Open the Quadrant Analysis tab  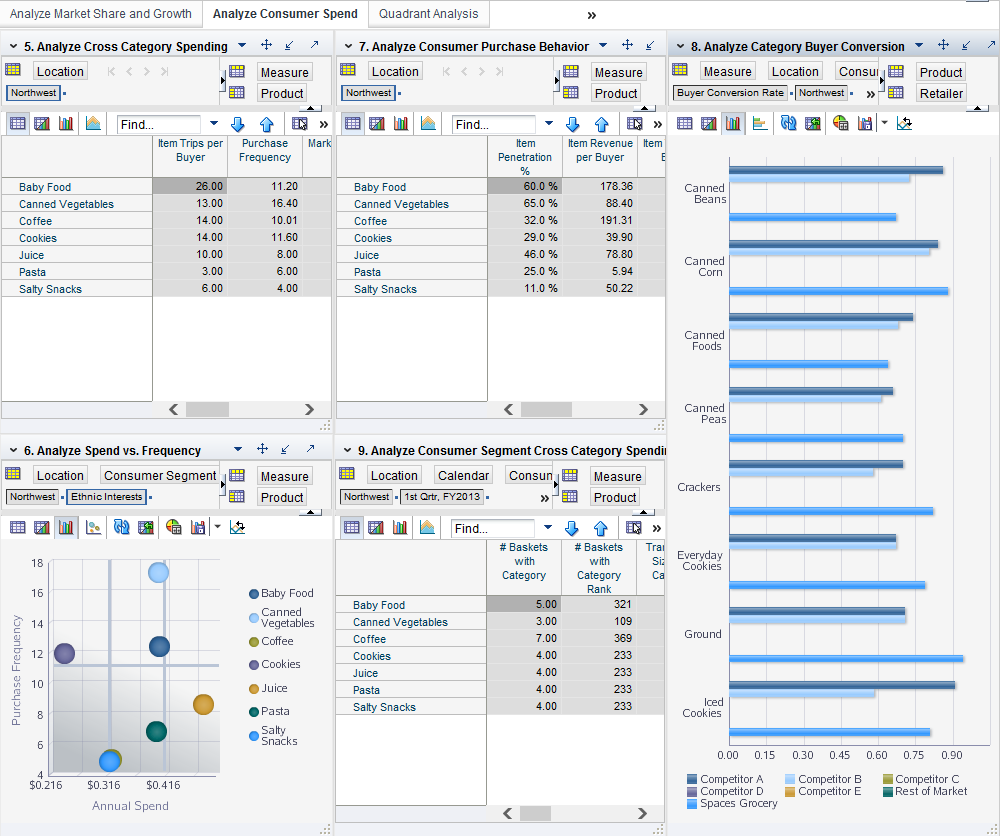click(x=429, y=13)
